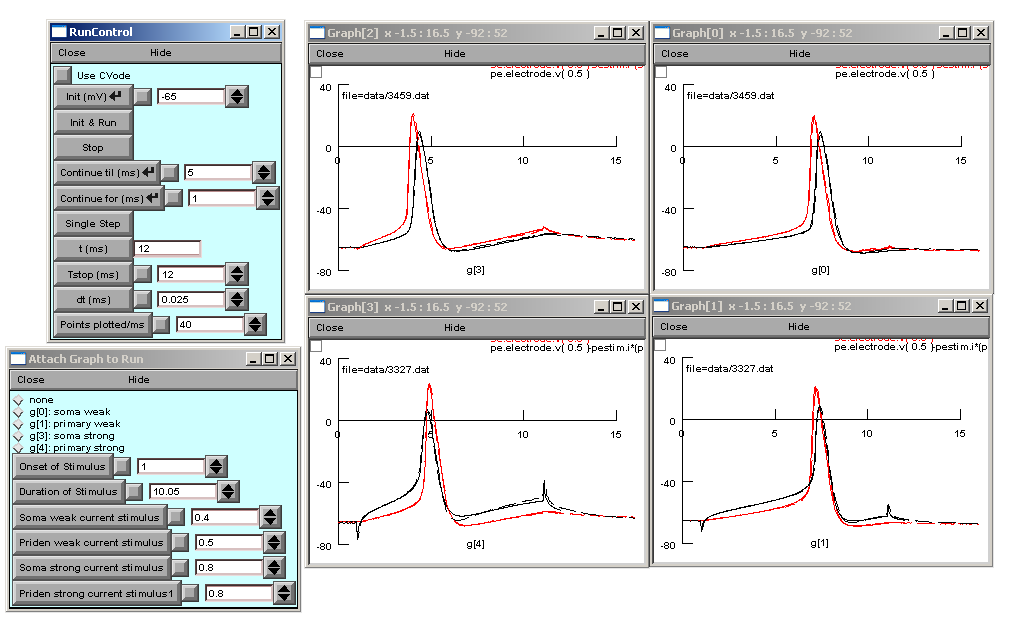This screenshot has height=627, width=1009.
Task: Maximize the Graph[3] window
Action: click(x=618, y=307)
